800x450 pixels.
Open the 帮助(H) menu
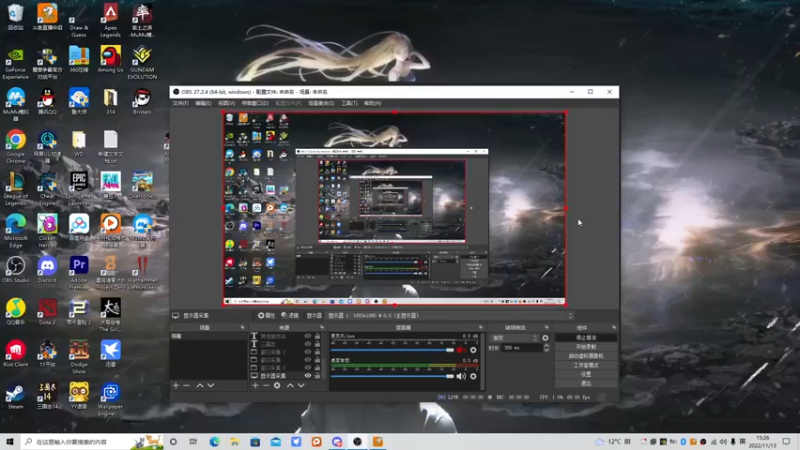pos(372,103)
